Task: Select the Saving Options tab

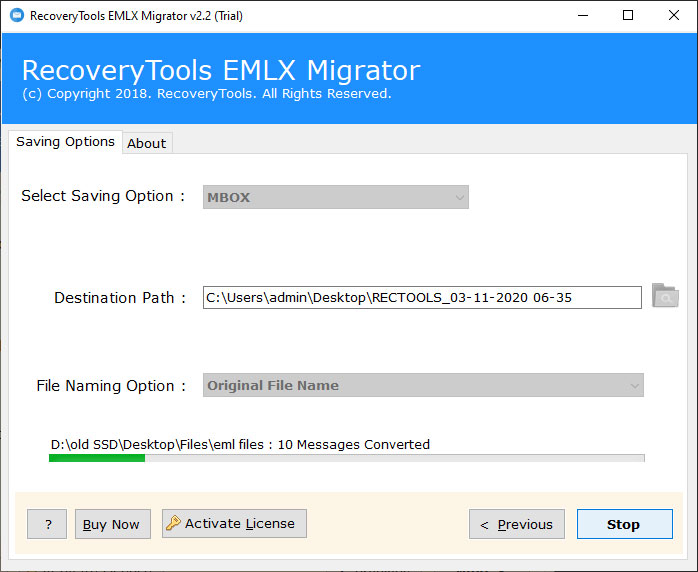Action: click(65, 142)
